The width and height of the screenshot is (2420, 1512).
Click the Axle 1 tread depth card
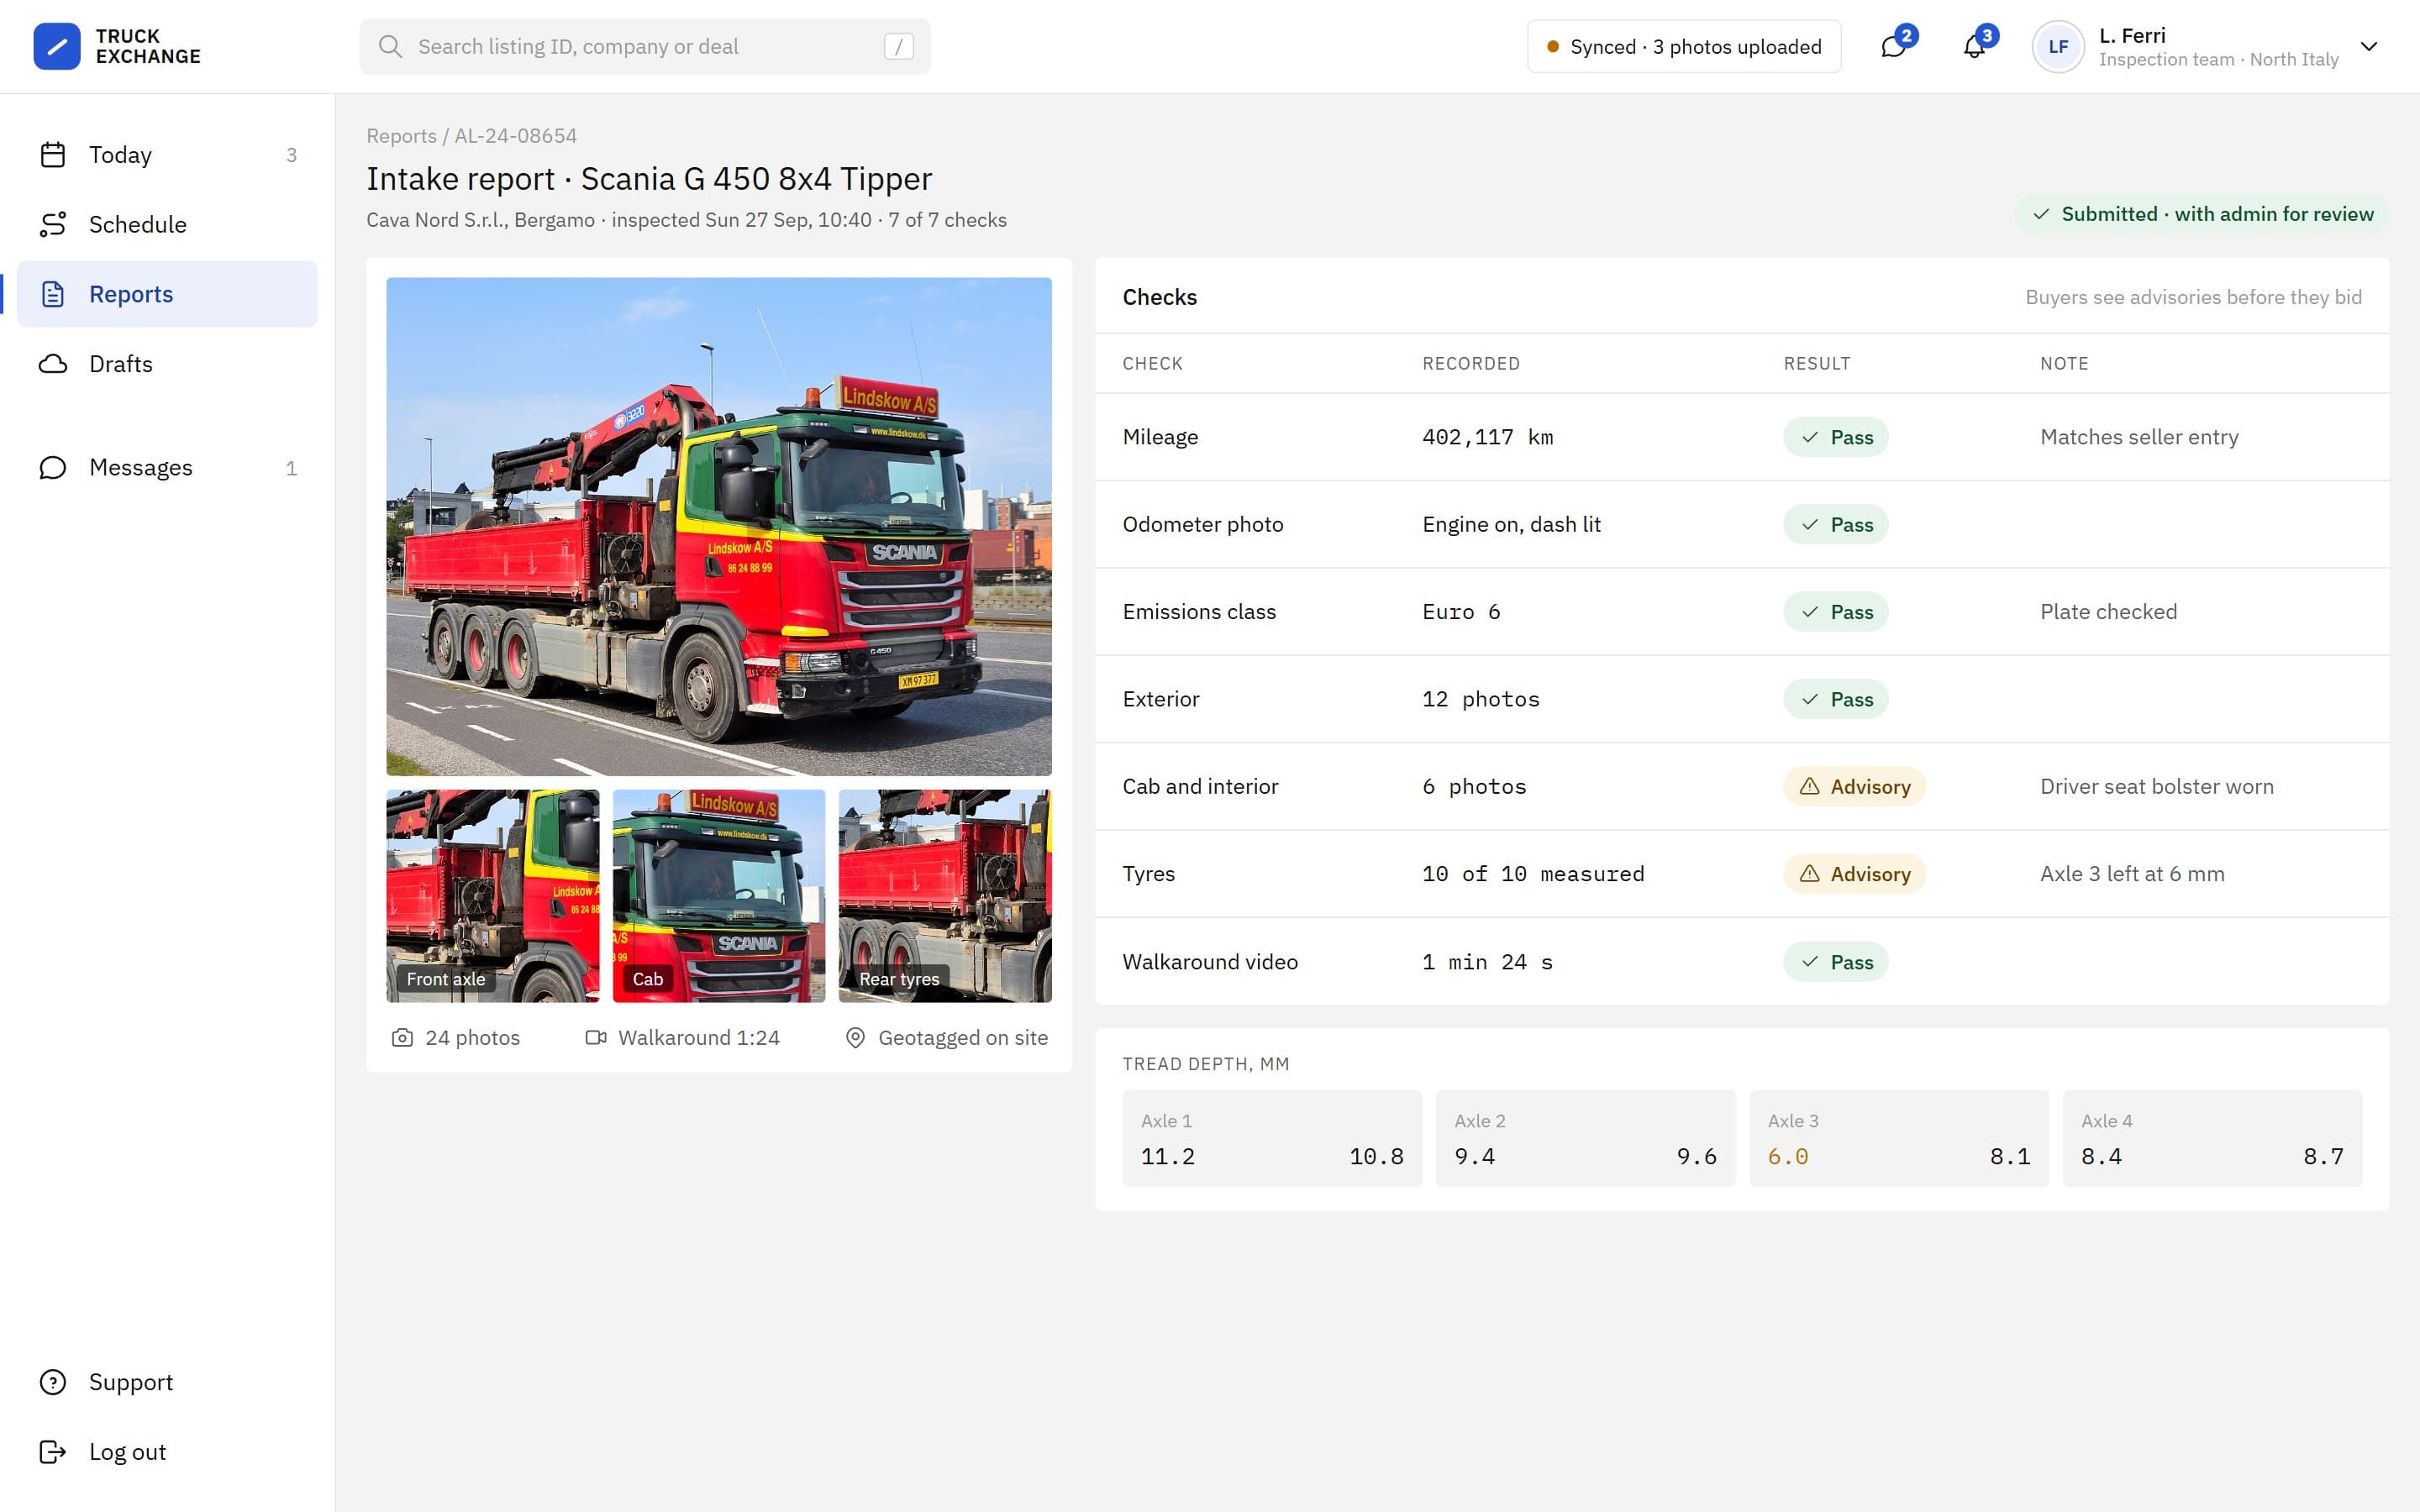pos(1271,1139)
